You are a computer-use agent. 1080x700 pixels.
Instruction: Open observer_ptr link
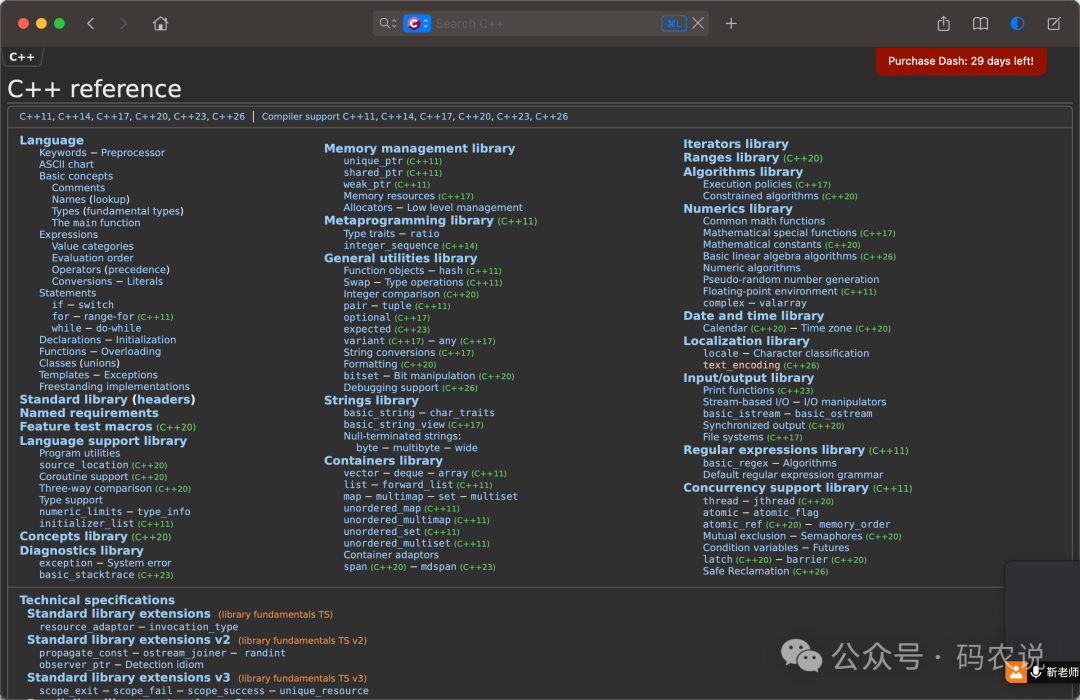[x=74, y=665]
